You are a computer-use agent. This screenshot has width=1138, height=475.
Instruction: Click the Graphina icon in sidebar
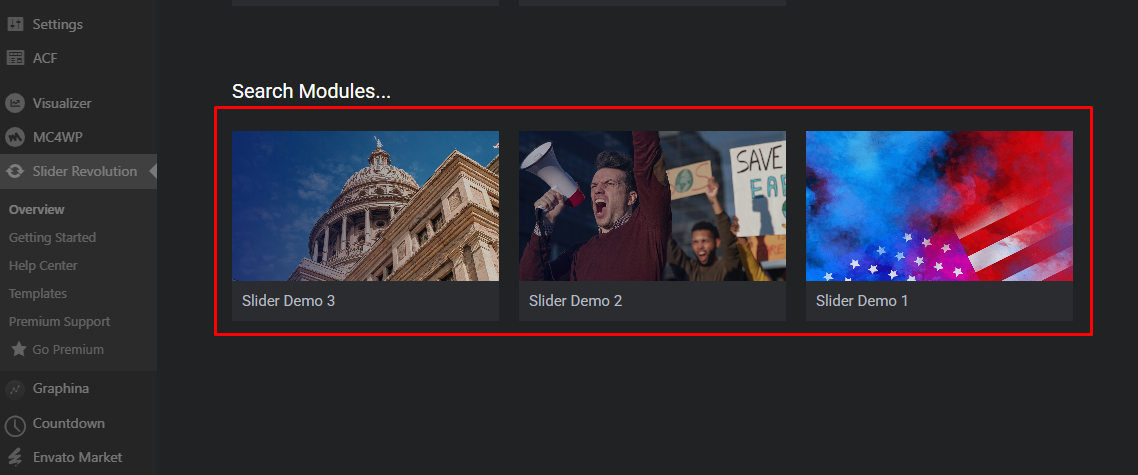[x=15, y=389]
